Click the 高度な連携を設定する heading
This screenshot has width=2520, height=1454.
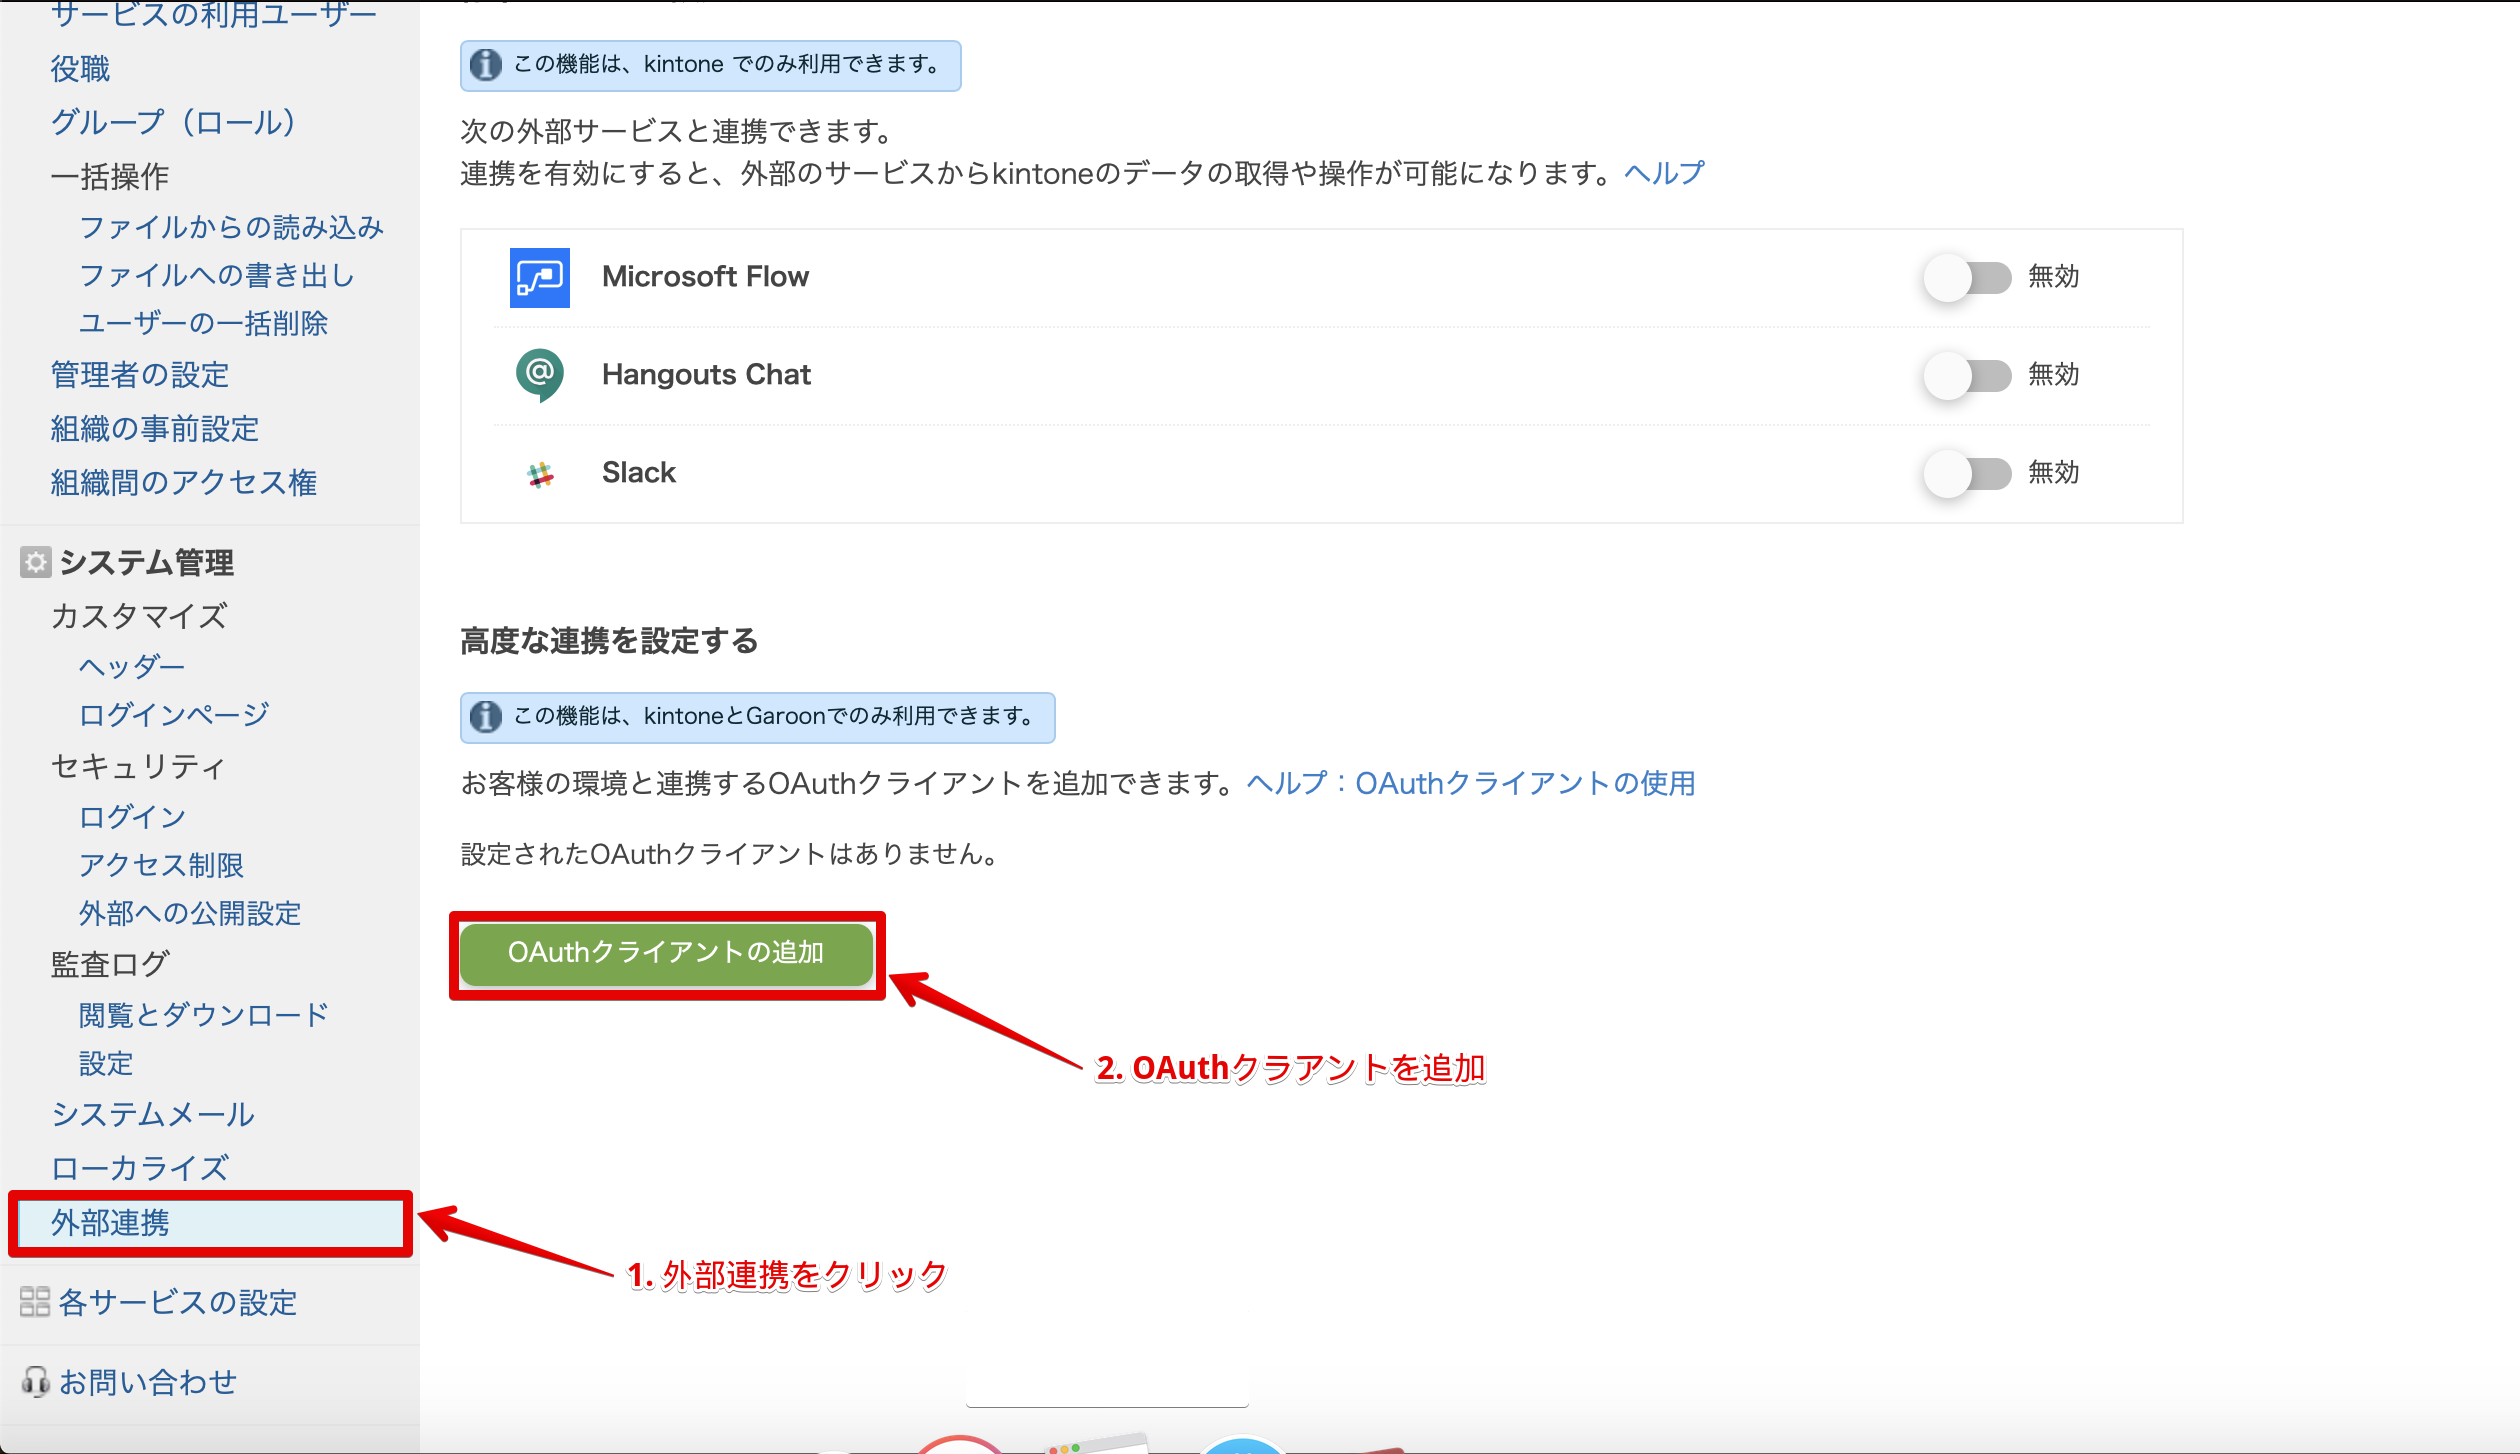(x=609, y=641)
